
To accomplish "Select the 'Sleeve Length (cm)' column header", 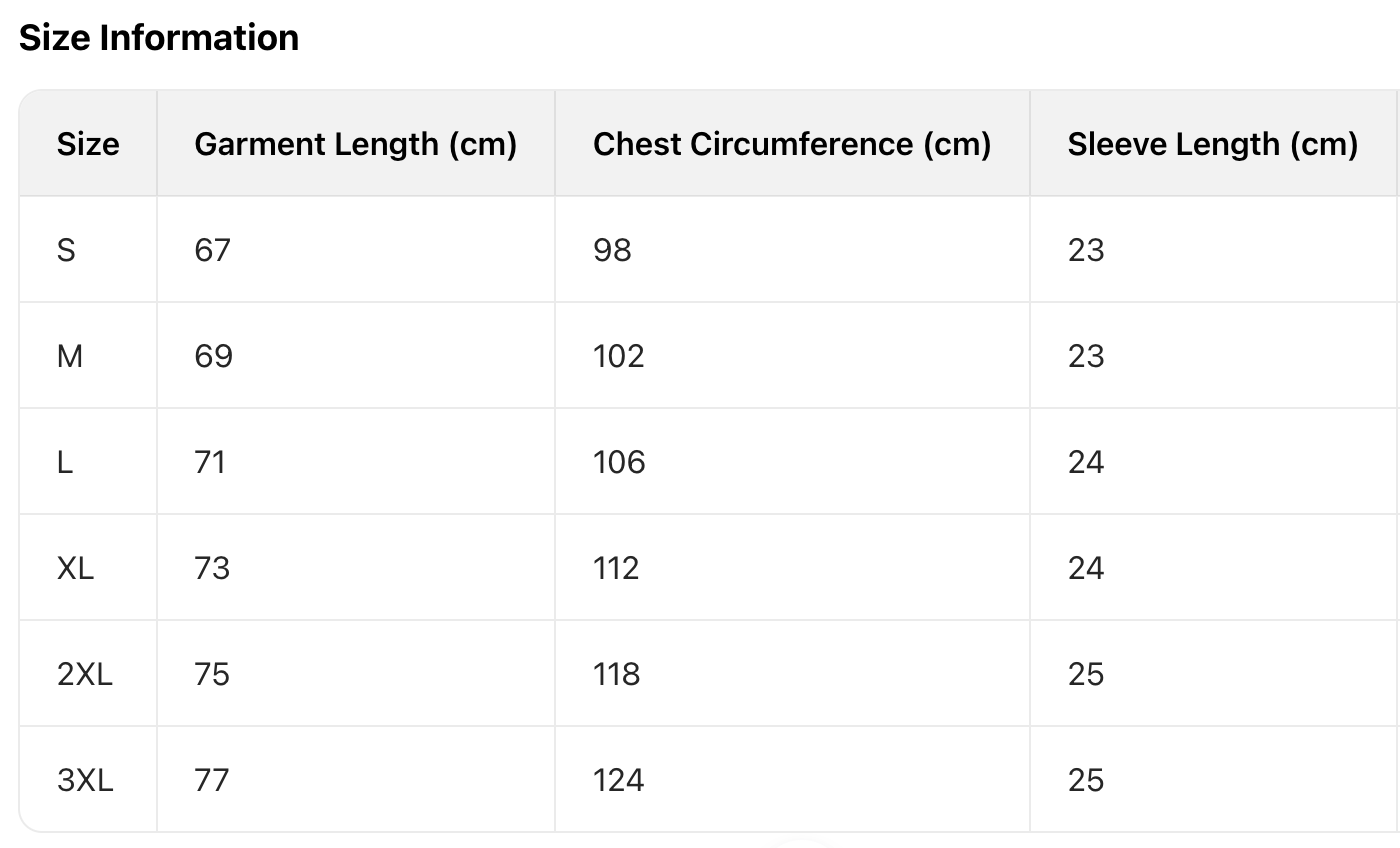I will (1212, 144).
